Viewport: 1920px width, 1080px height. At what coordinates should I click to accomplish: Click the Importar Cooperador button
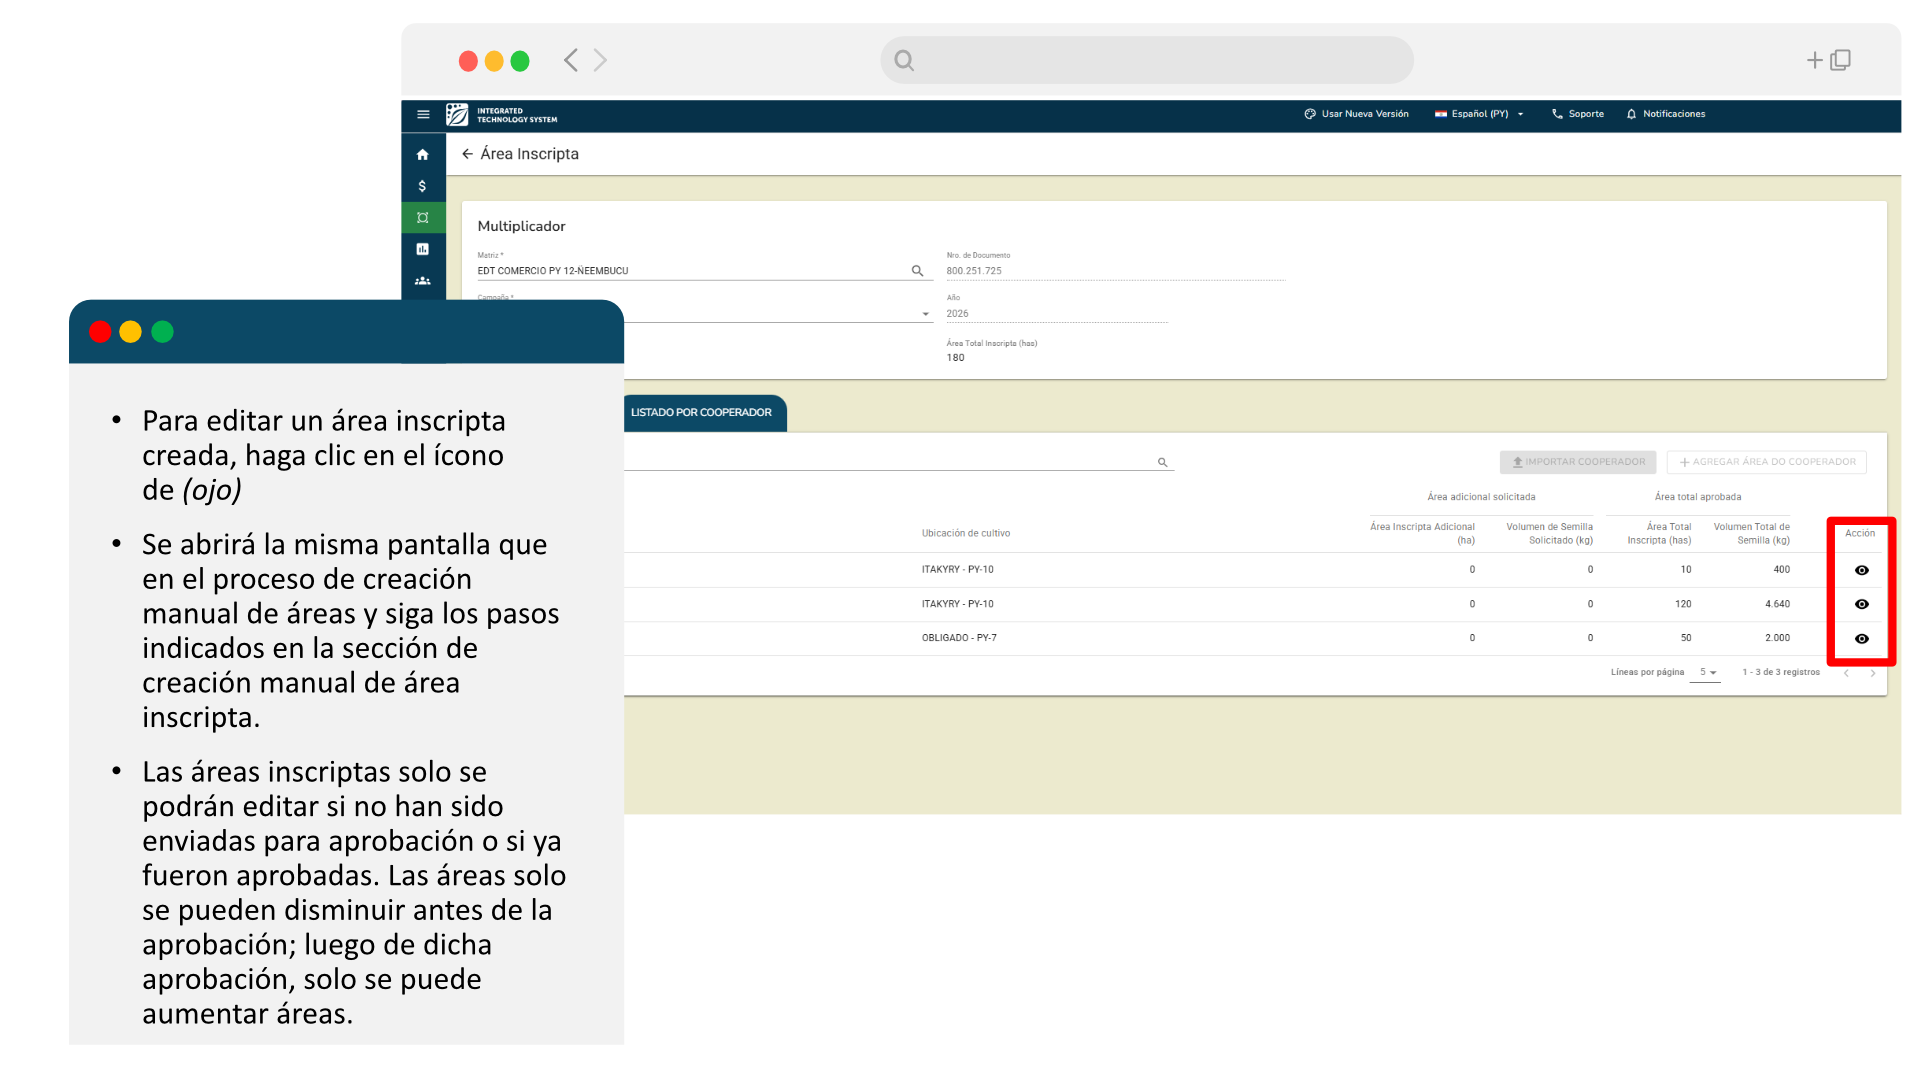click(1578, 462)
